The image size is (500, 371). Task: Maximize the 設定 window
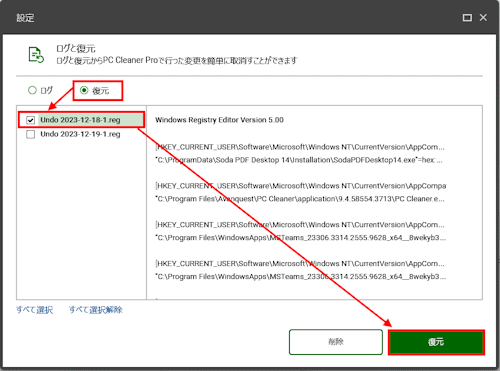[467, 18]
